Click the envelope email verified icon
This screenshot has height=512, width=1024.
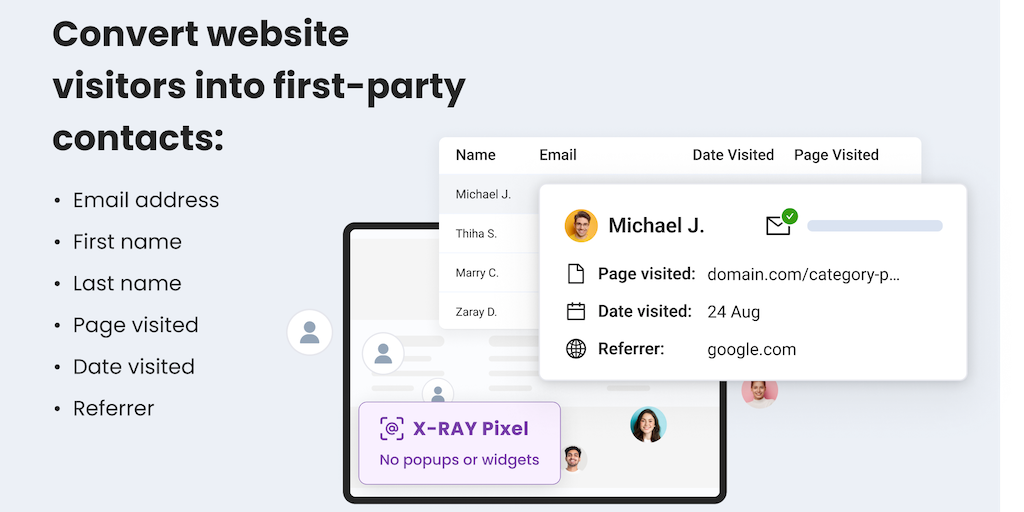[x=777, y=227]
